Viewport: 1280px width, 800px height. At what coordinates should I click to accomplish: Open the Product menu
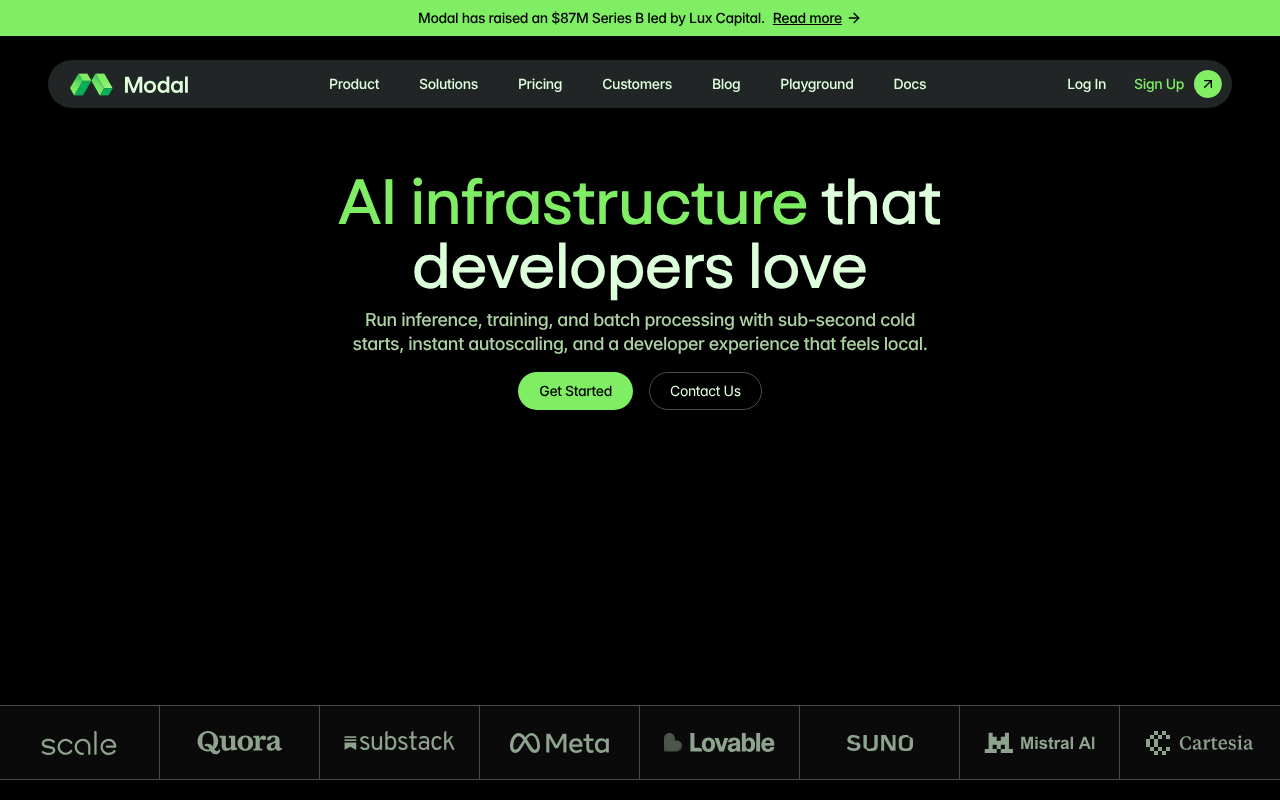(x=354, y=84)
